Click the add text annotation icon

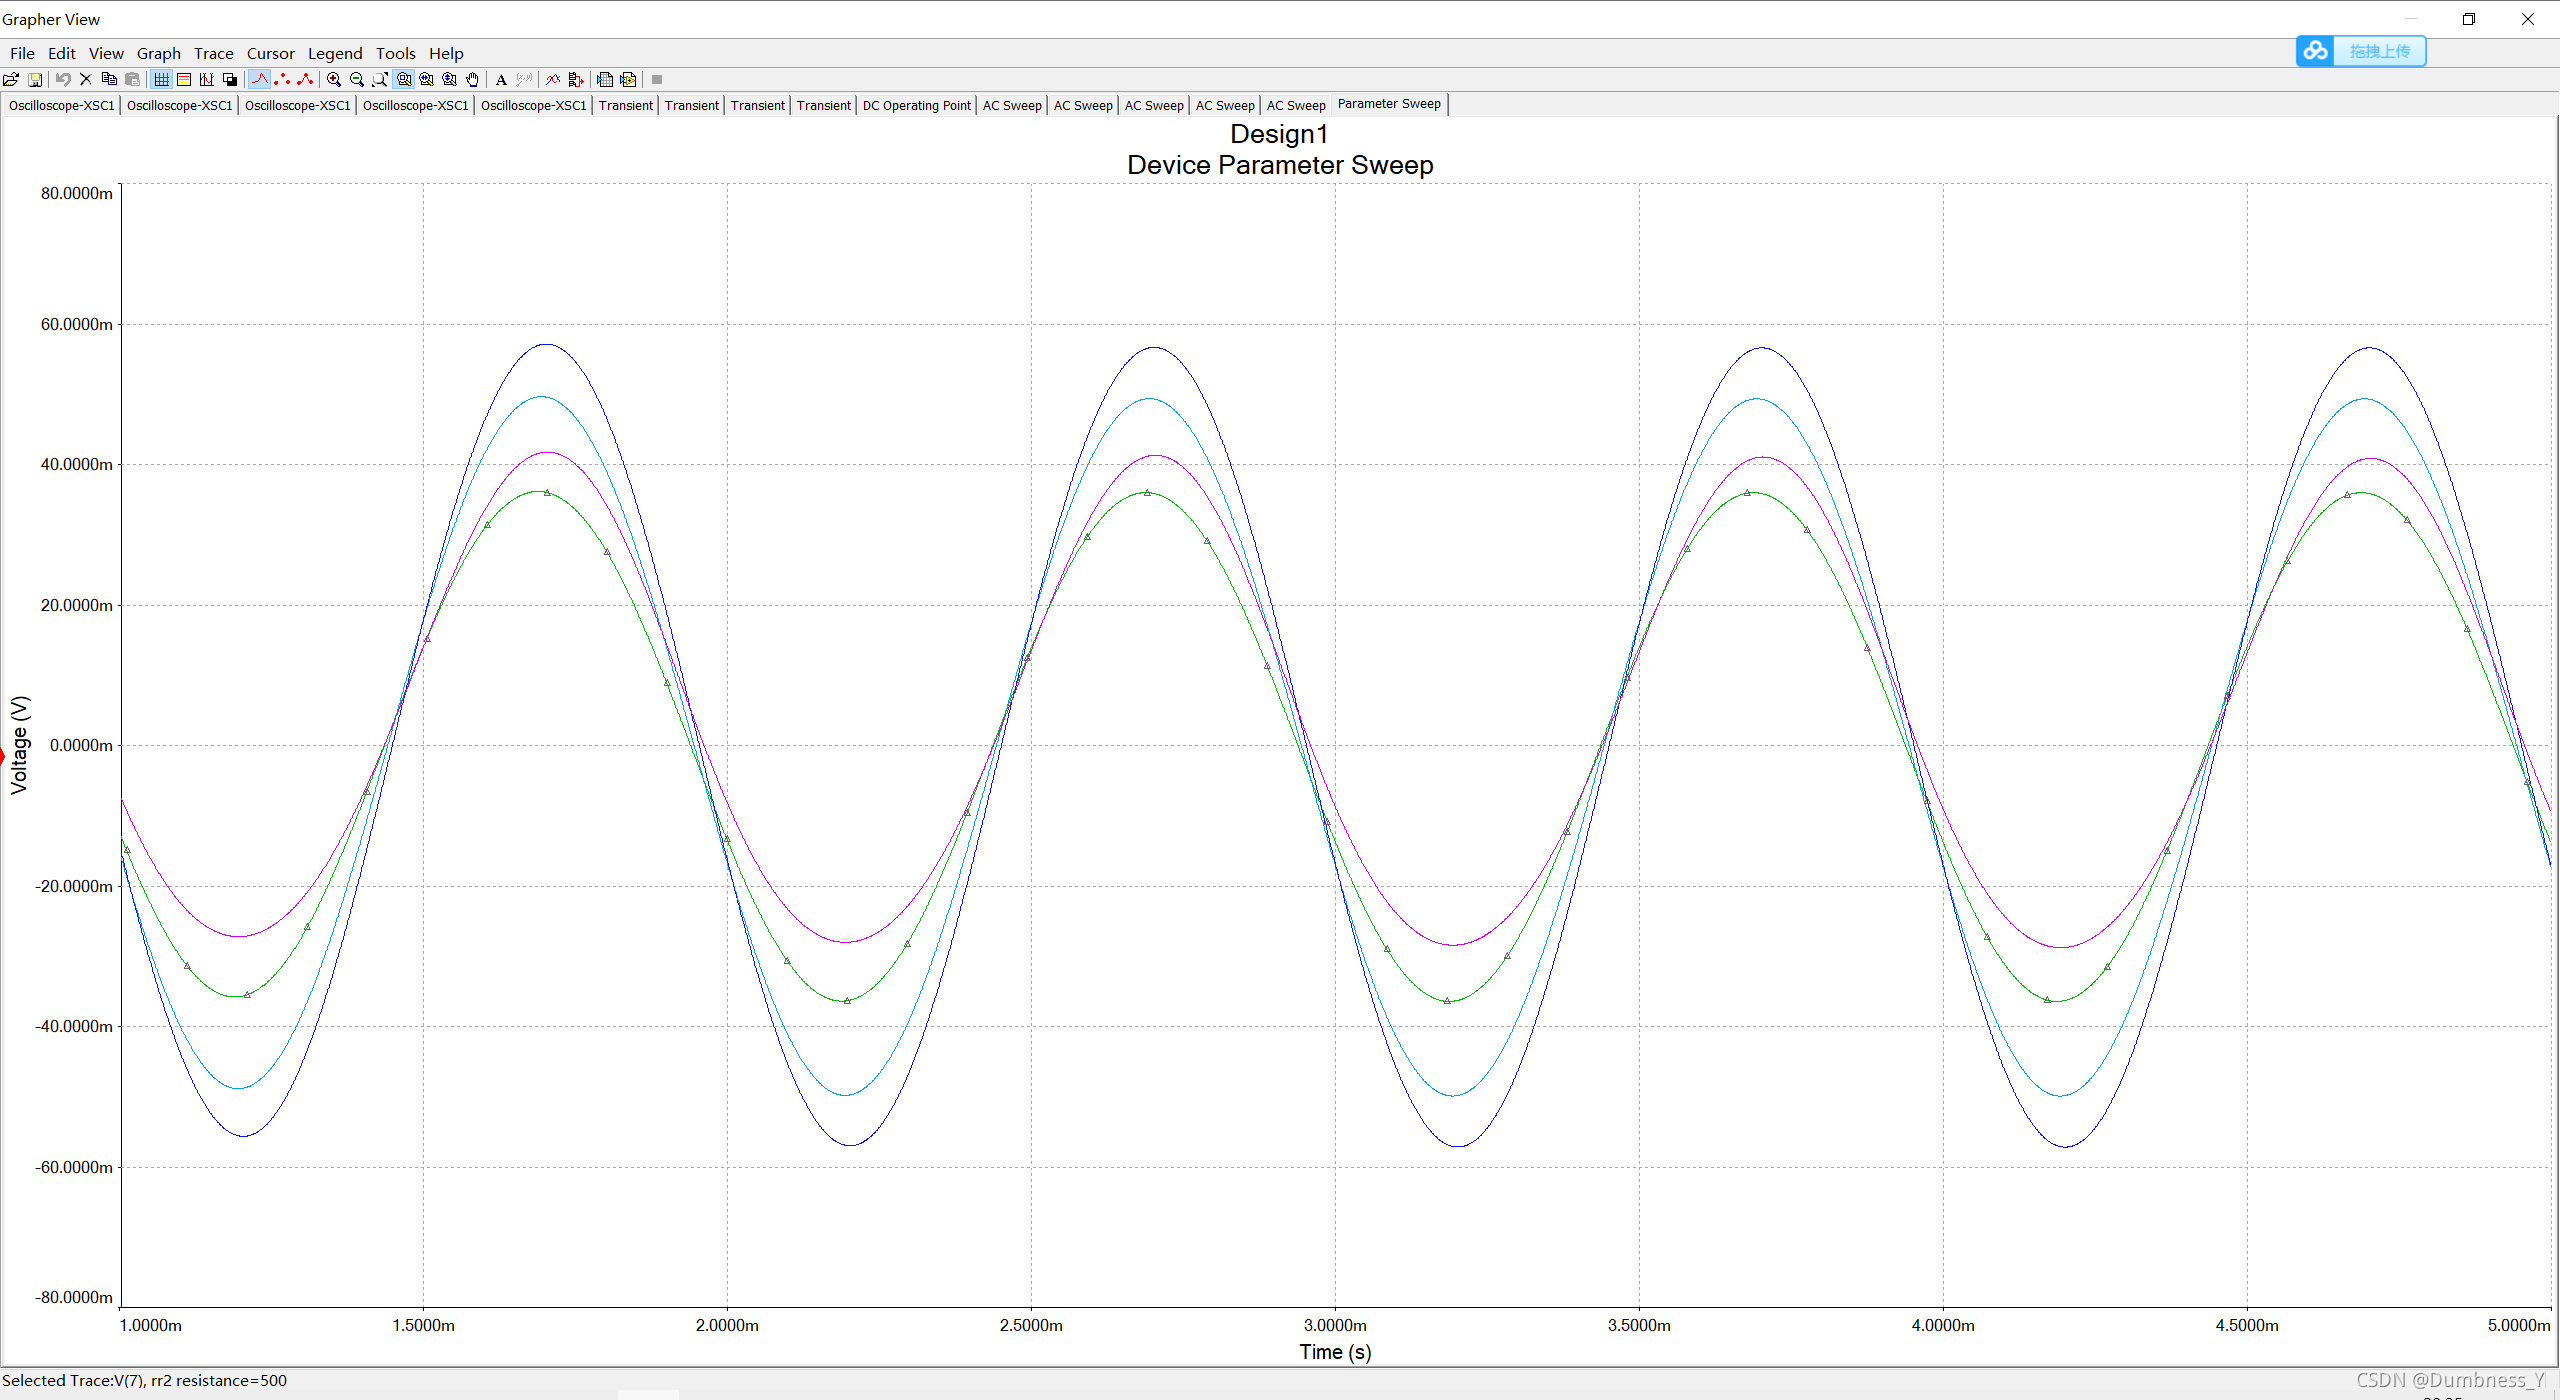tap(501, 80)
